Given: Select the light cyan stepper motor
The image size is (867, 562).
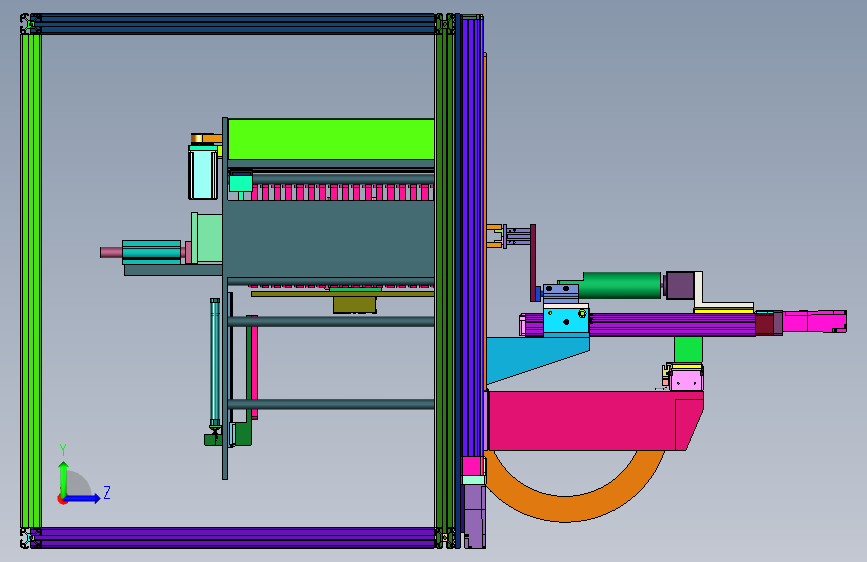Looking at the screenshot, I should 203,172.
